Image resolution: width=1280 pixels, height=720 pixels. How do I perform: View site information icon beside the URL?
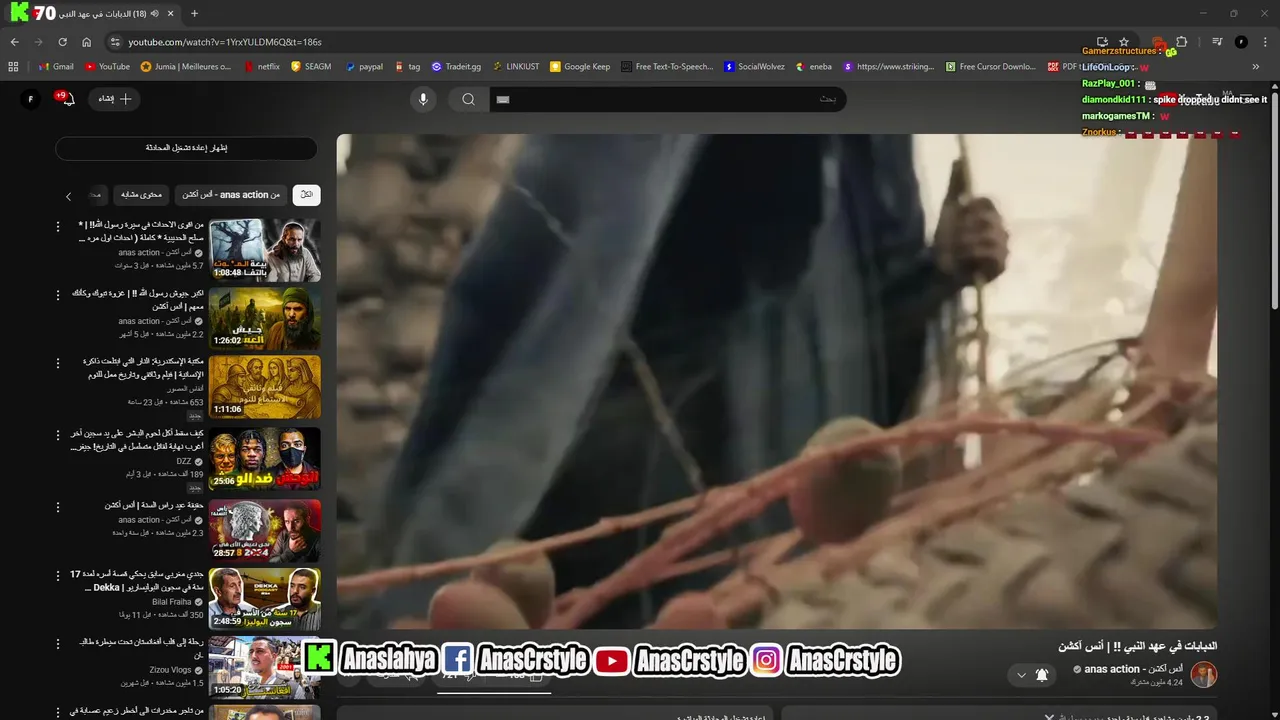(115, 42)
